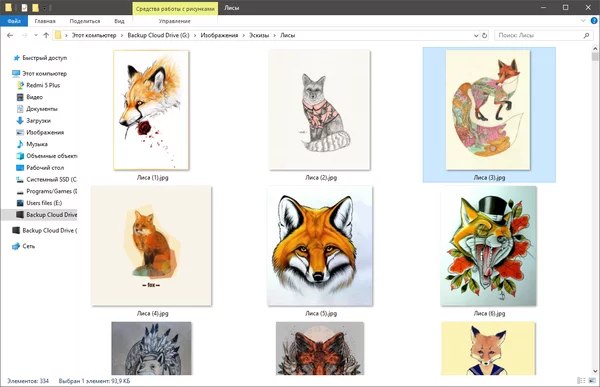The image size is (600, 387).
Task: Go back with the back arrow
Action: tap(10, 35)
